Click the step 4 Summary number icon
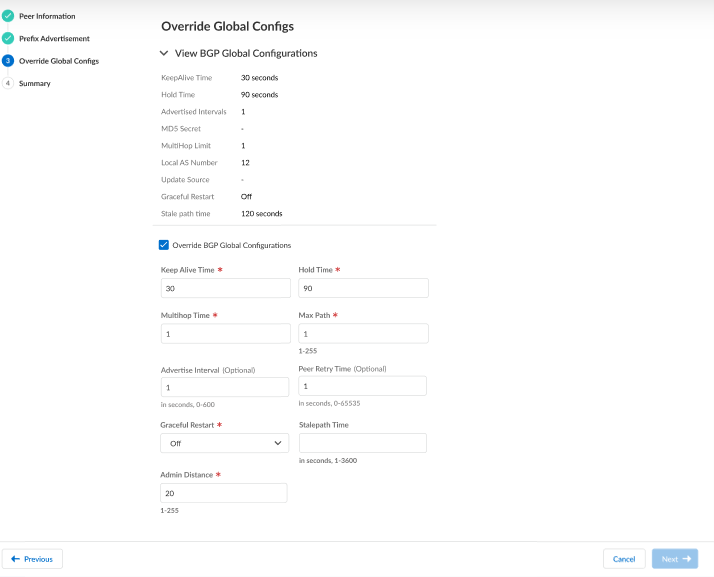 [8, 84]
